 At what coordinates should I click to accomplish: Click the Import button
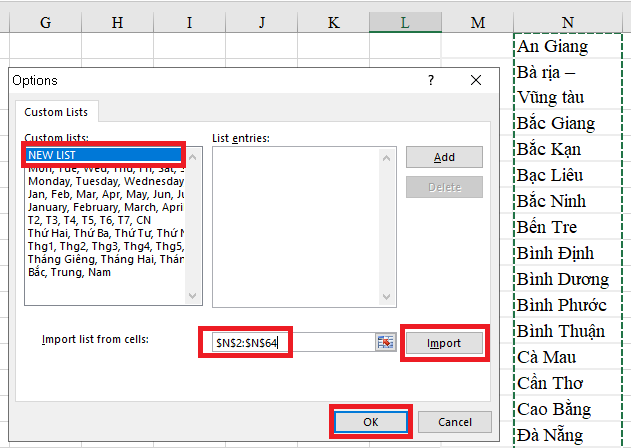click(444, 343)
